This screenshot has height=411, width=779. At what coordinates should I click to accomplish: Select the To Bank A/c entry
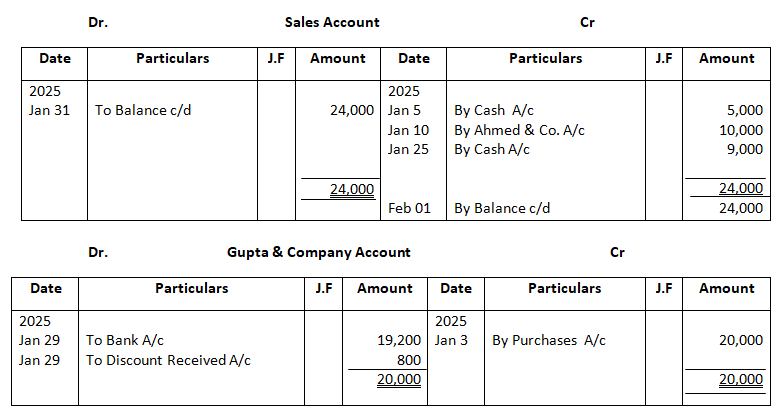click(125, 340)
